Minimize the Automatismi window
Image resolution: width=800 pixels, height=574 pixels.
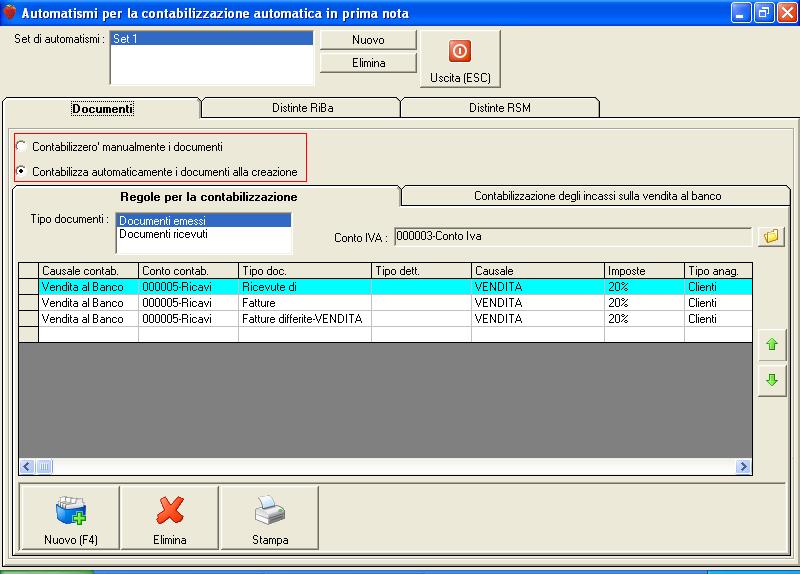740,12
